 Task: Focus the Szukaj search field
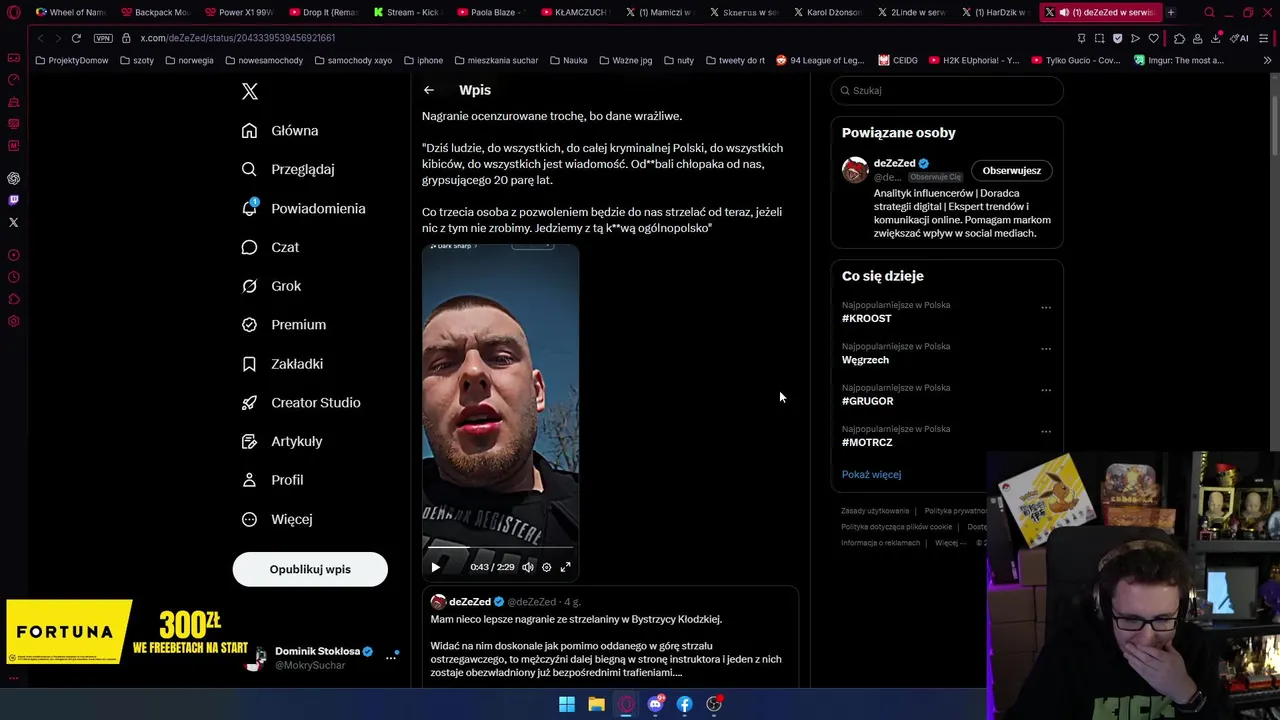coord(947,90)
